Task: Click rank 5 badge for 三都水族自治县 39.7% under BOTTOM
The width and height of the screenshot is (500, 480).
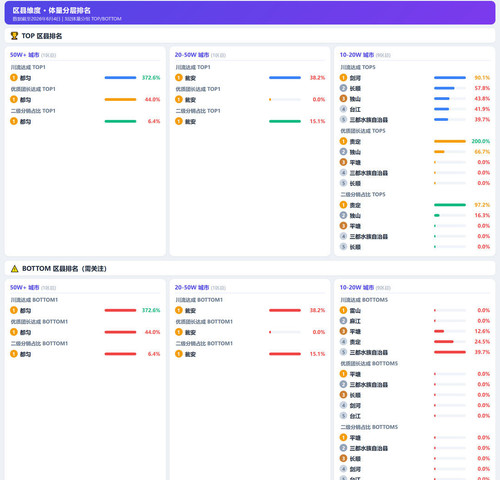Action: (x=343, y=352)
